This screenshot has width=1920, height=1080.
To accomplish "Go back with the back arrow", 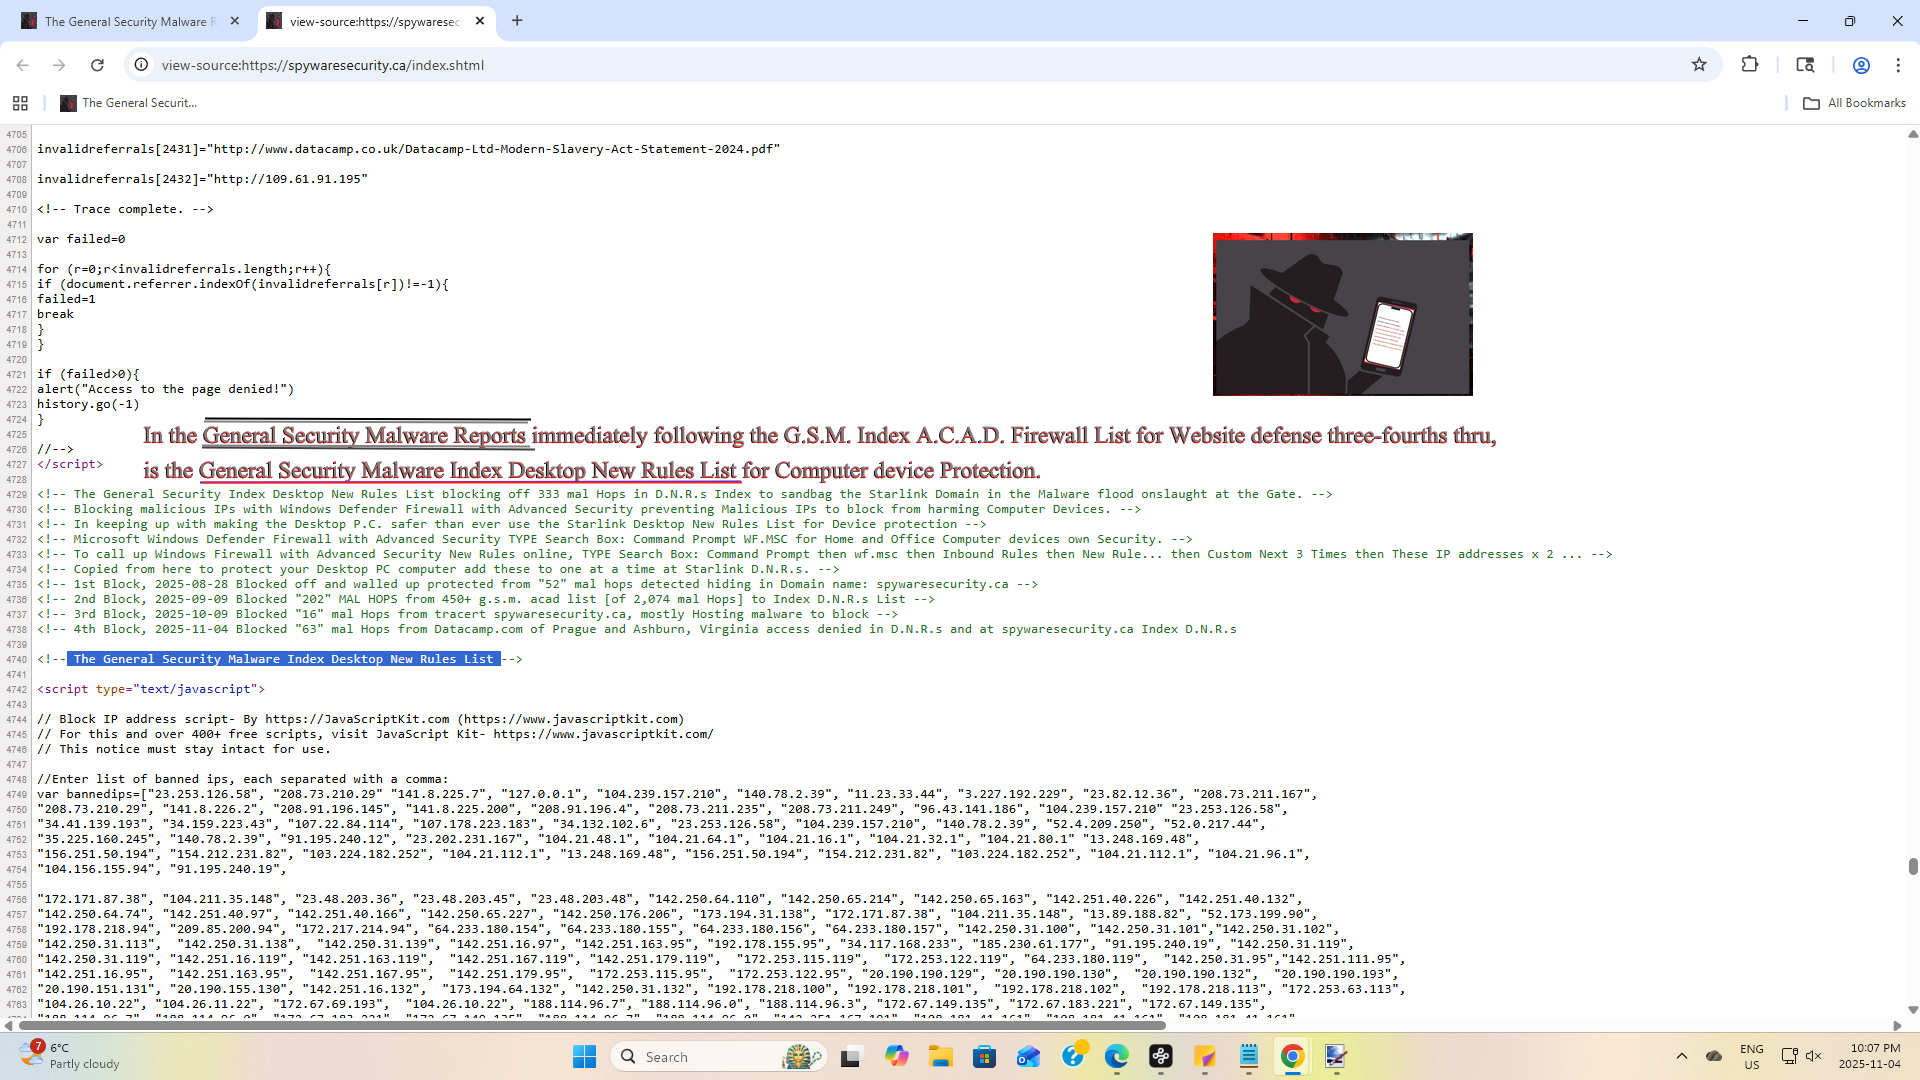I will pyautogui.click(x=22, y=65).
